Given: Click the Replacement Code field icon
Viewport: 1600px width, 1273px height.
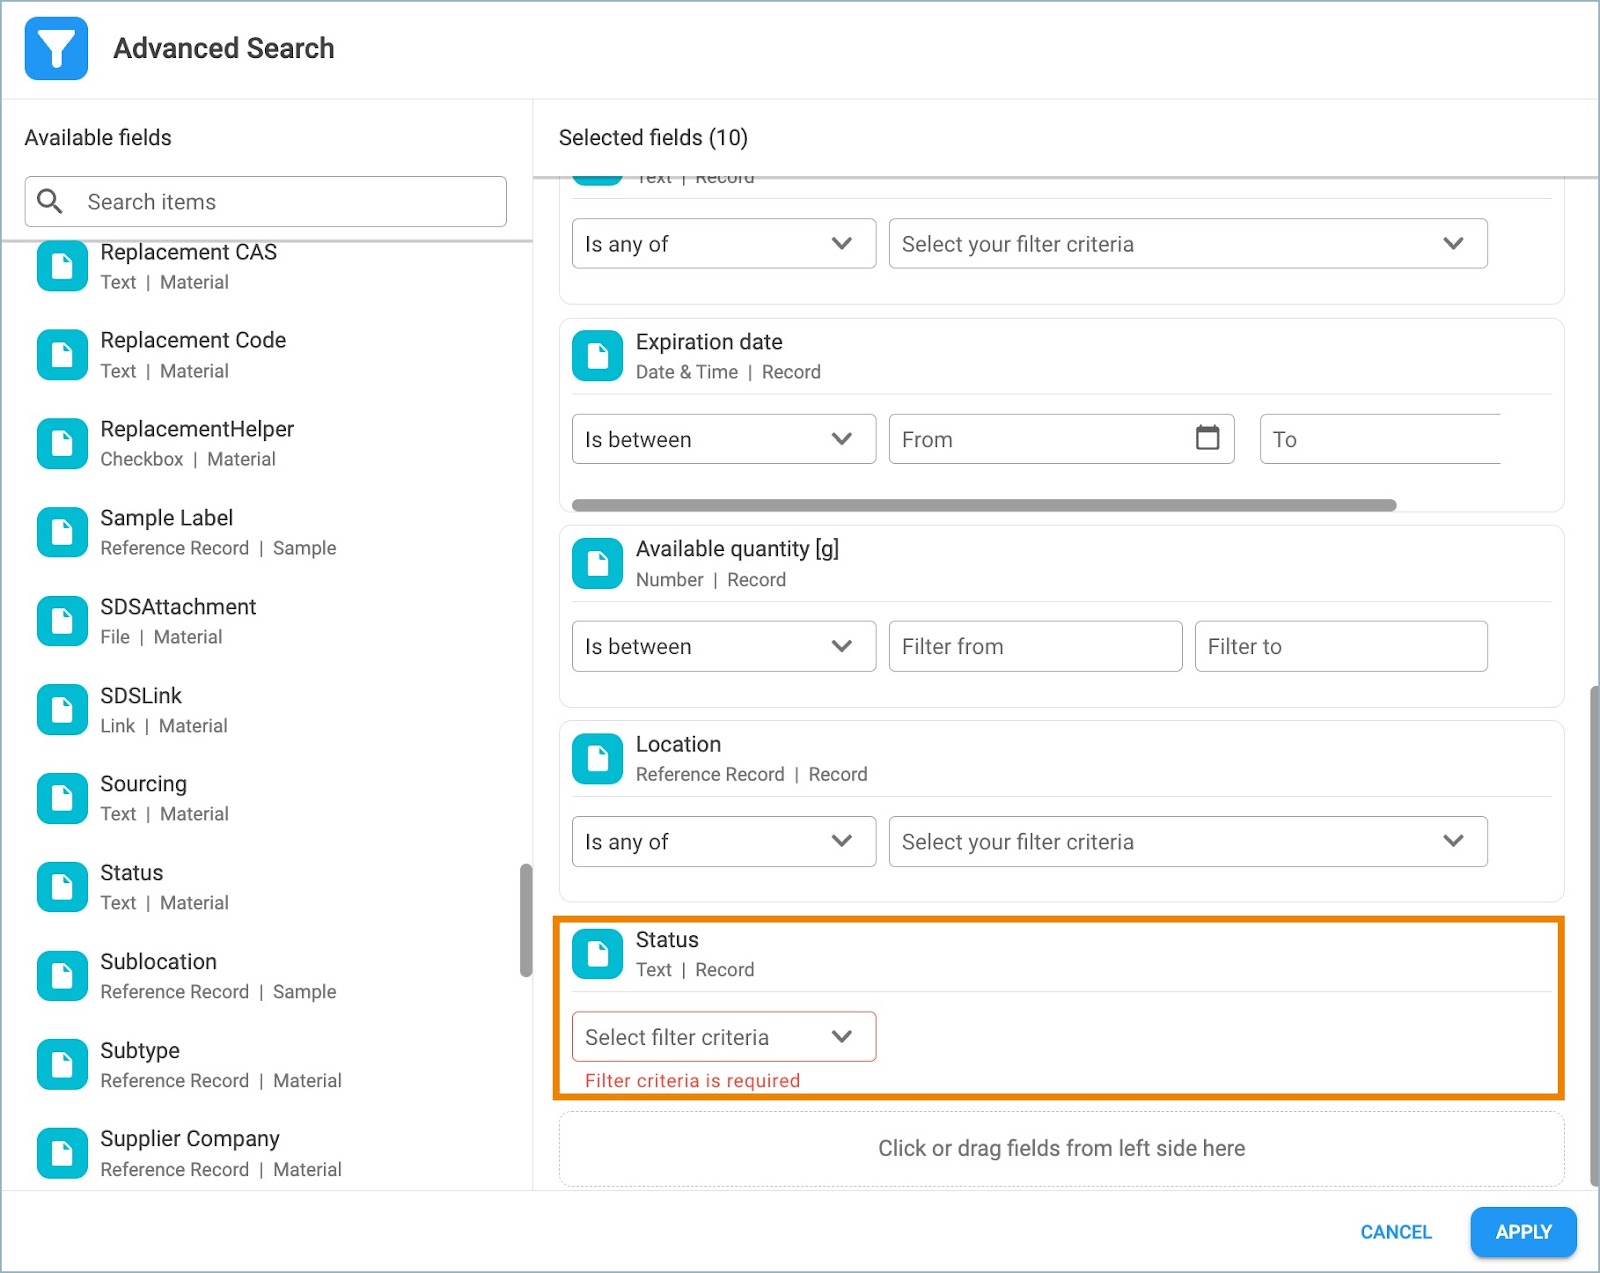Looking at the screenshot, I should [x=62, y=355].
